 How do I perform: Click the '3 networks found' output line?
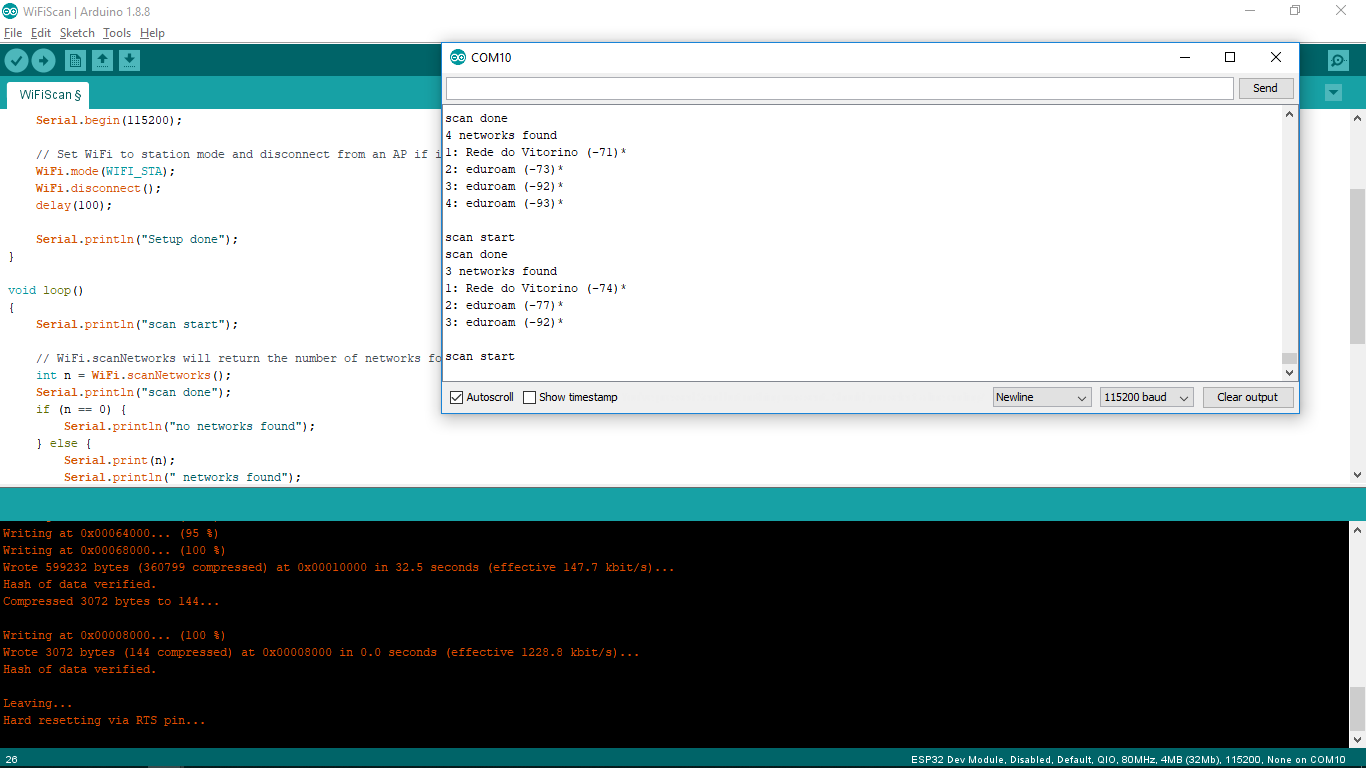pyautogui.click(x=501, y=271)
